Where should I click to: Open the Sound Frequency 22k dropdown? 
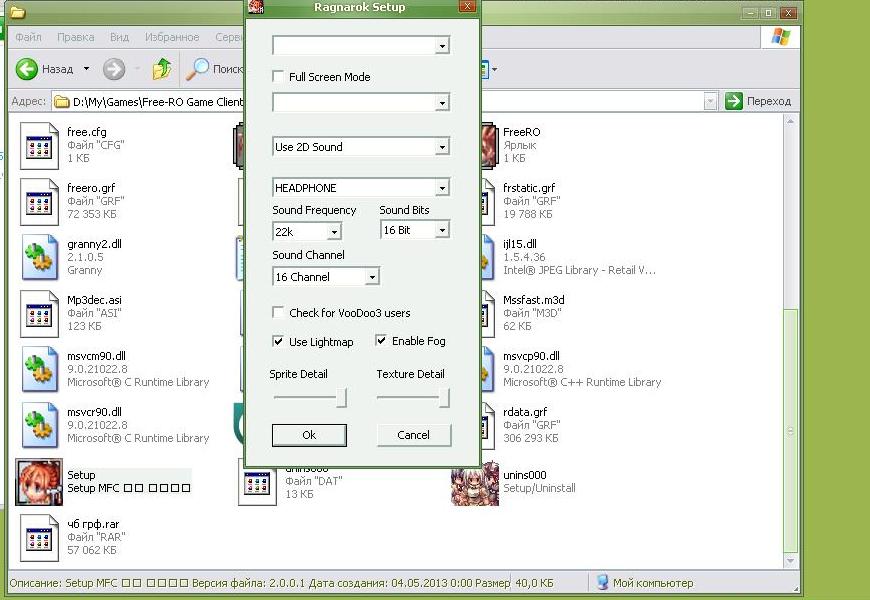tap(335, 232)
